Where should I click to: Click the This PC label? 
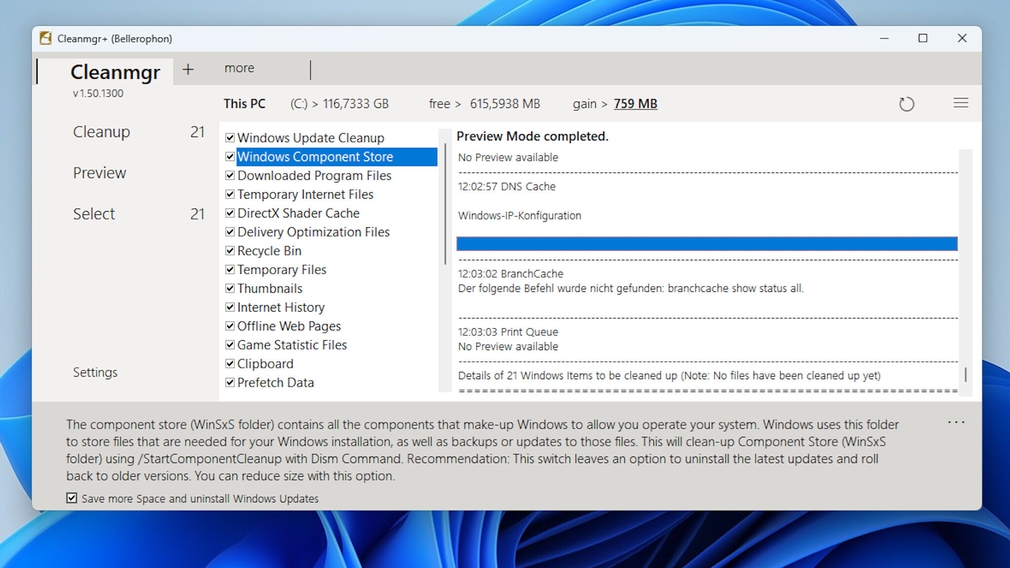click(x=244, y=104)
